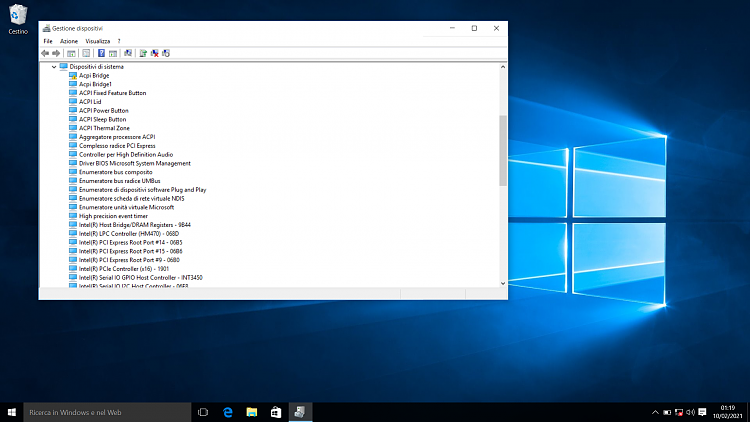Open the ? help menu
Screen dimensions: 750x422
(119, 41)
